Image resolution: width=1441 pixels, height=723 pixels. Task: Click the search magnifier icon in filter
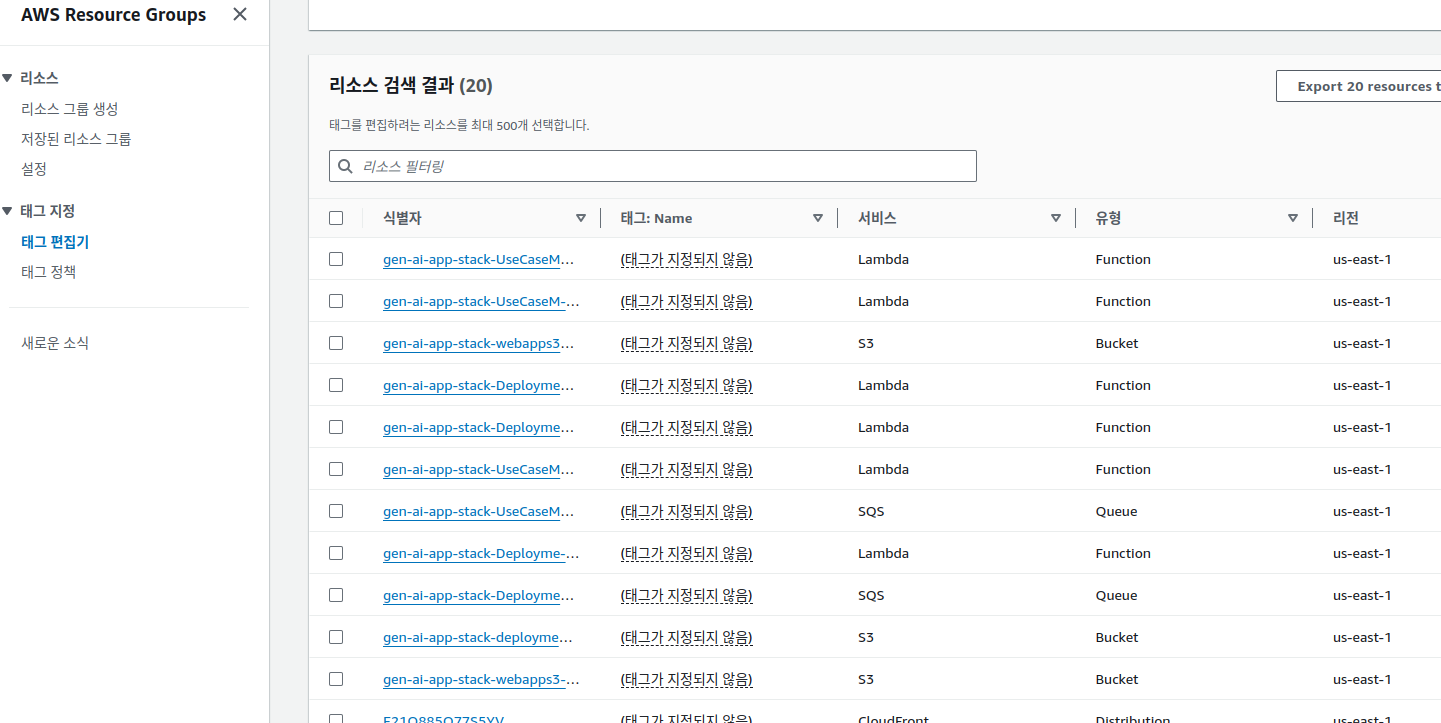[346, 167]
